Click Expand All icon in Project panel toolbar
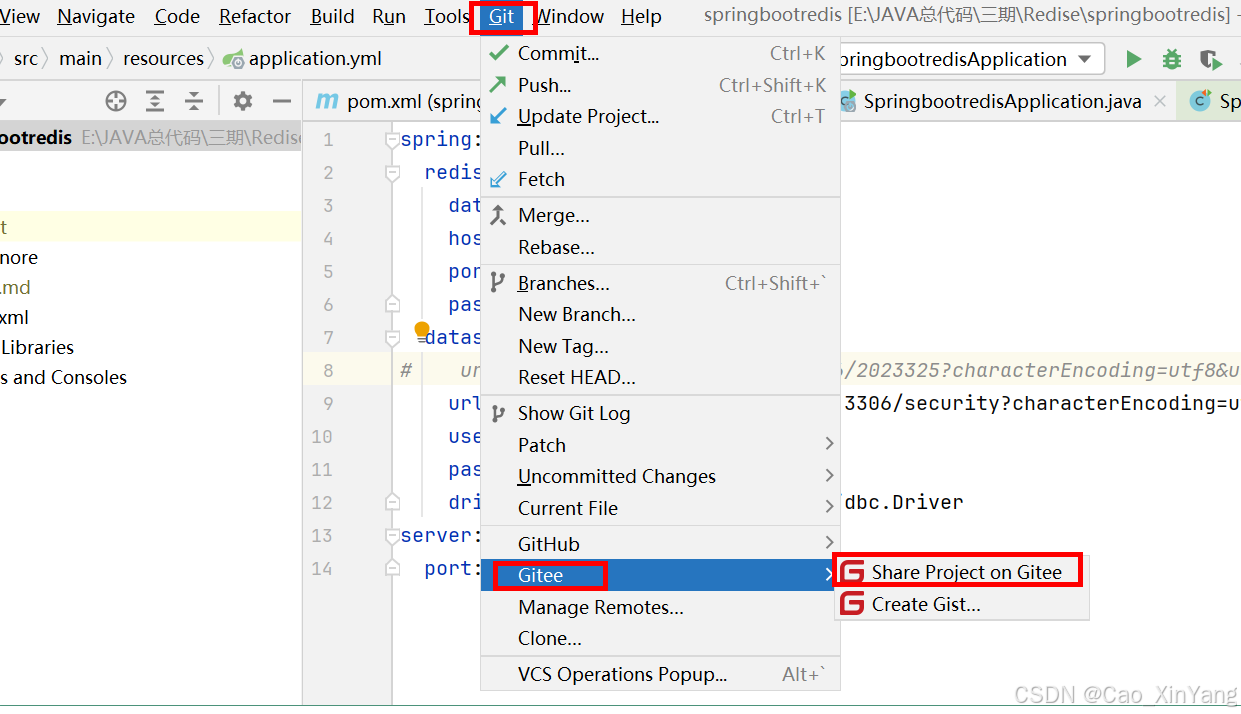 pyautogui.click(x=155, y=101)
